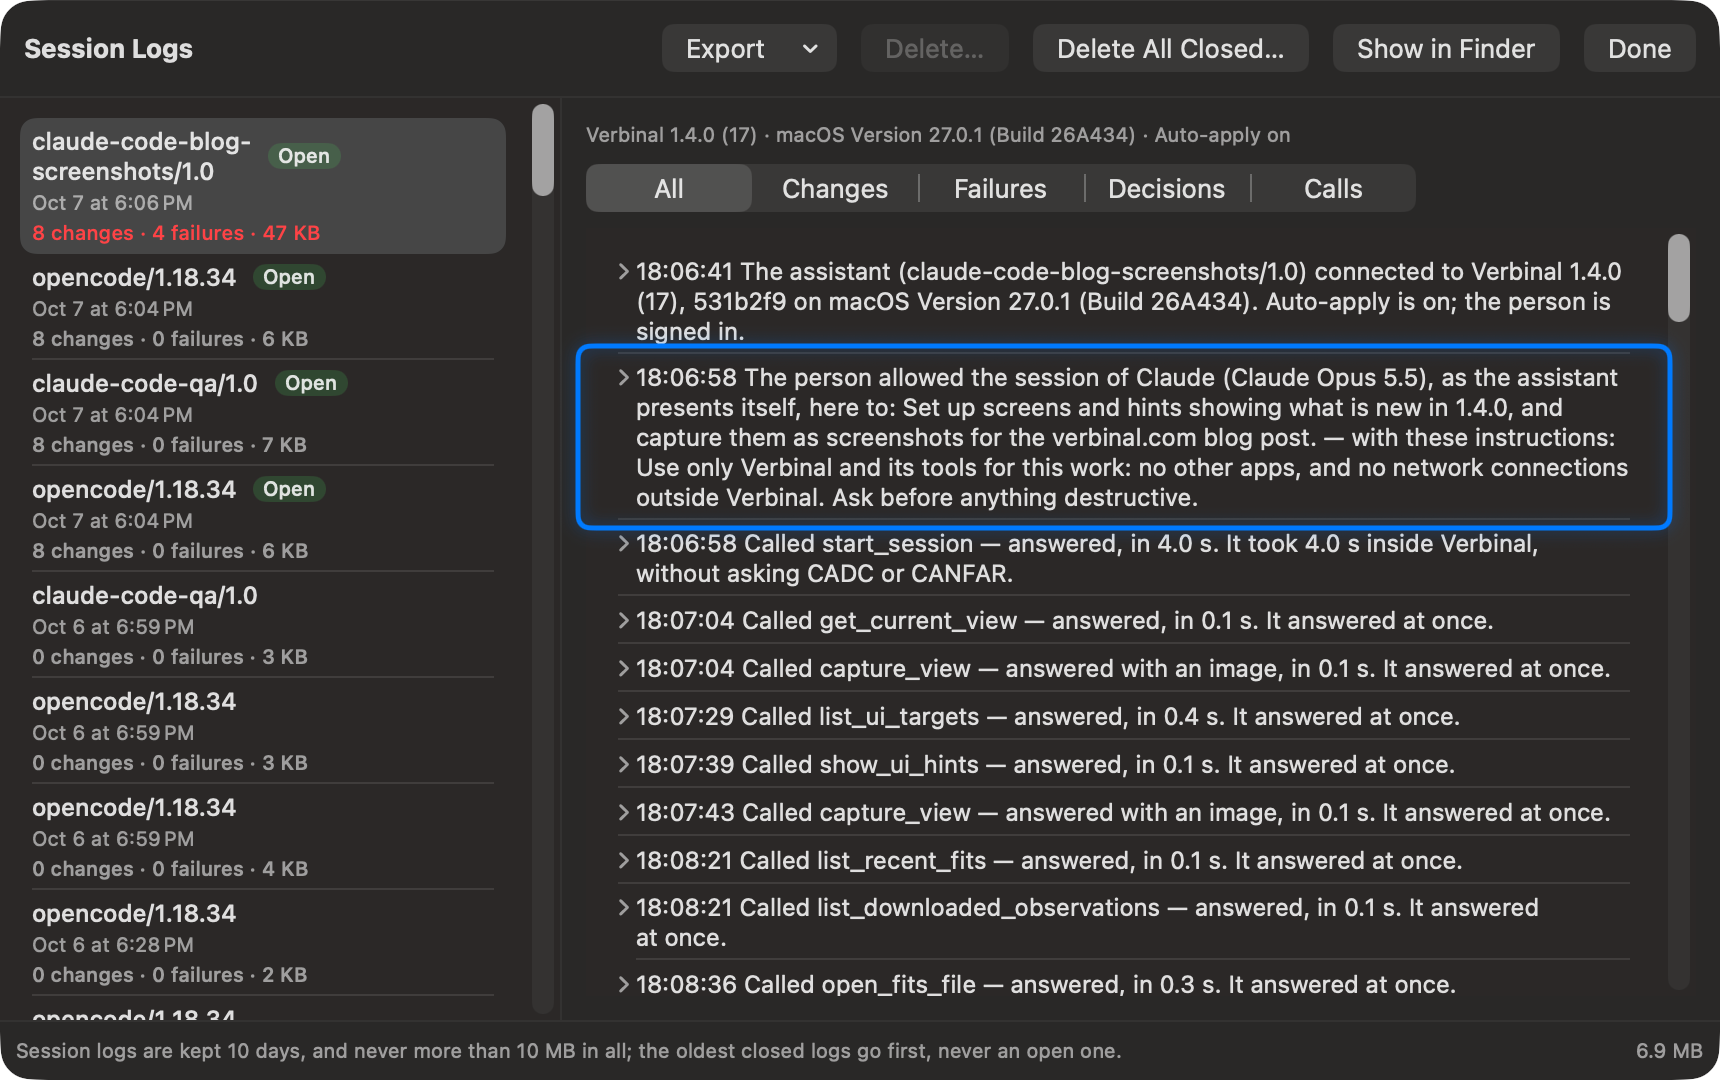
Task: Expand the 18:07:04 capture_view entry
Action: tap(624, 669)
